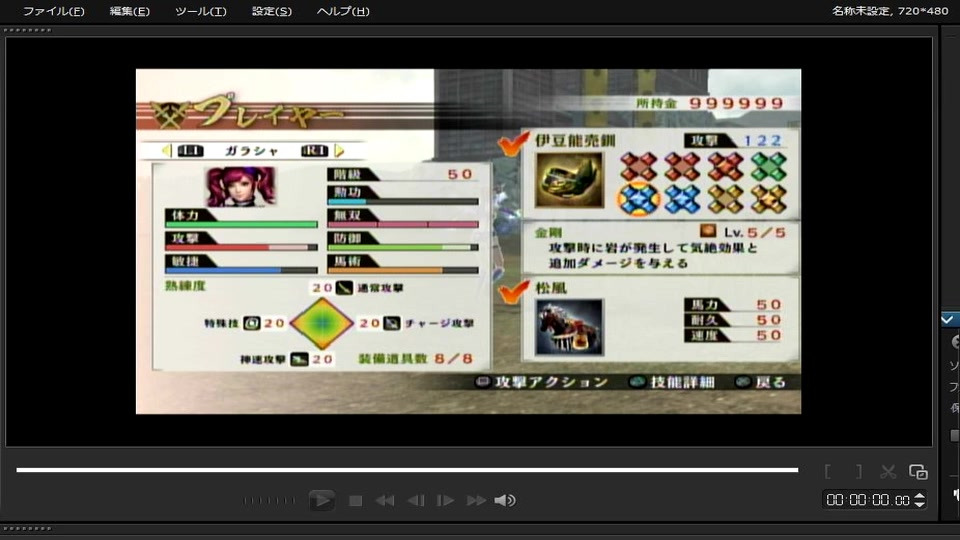Jump to end with fast-forward button
The width and height of the screenshot is (960, 540).
476,501
